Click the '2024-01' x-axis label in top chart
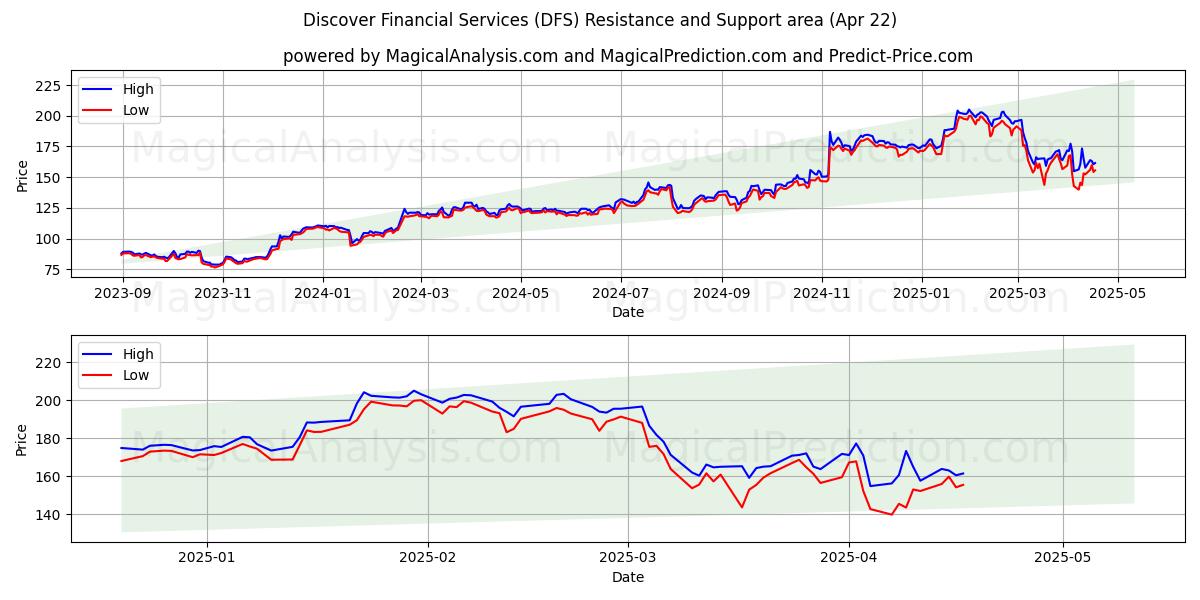The height and width of the screenshot is (600, 1200). [x=323, y=295]
